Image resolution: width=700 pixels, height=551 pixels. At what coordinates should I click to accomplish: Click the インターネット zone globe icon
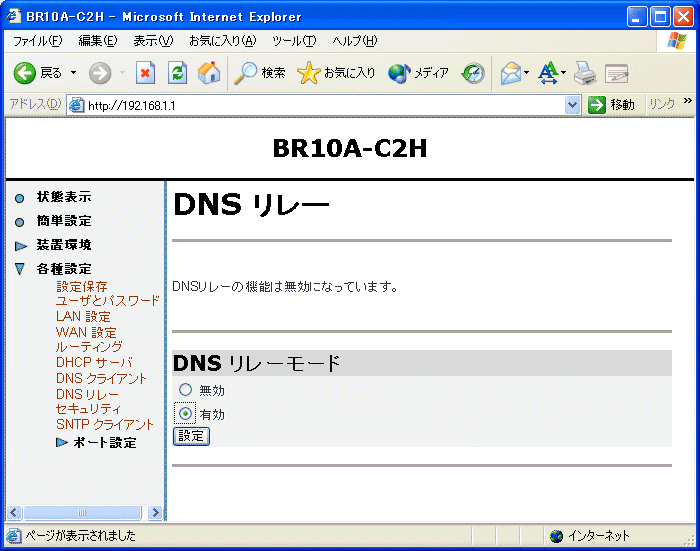(x=556, y=536)
